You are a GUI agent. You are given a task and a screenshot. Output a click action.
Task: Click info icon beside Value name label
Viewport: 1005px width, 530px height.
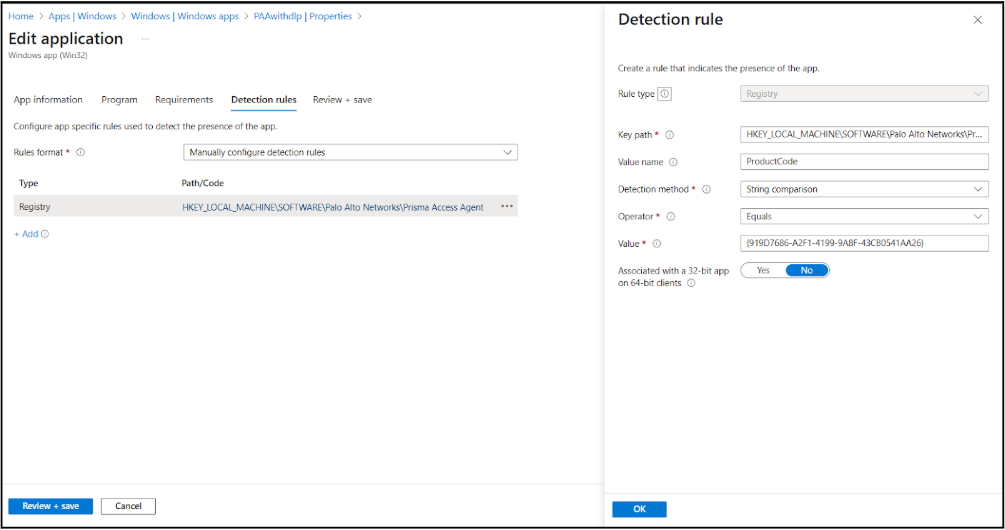click(673, 162)
